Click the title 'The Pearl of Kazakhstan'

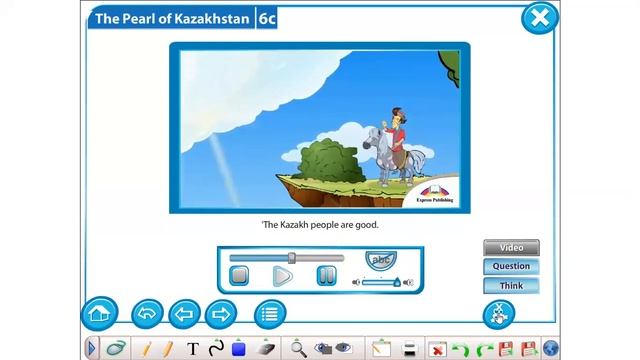pyautogui.click(x=172, y=19)
